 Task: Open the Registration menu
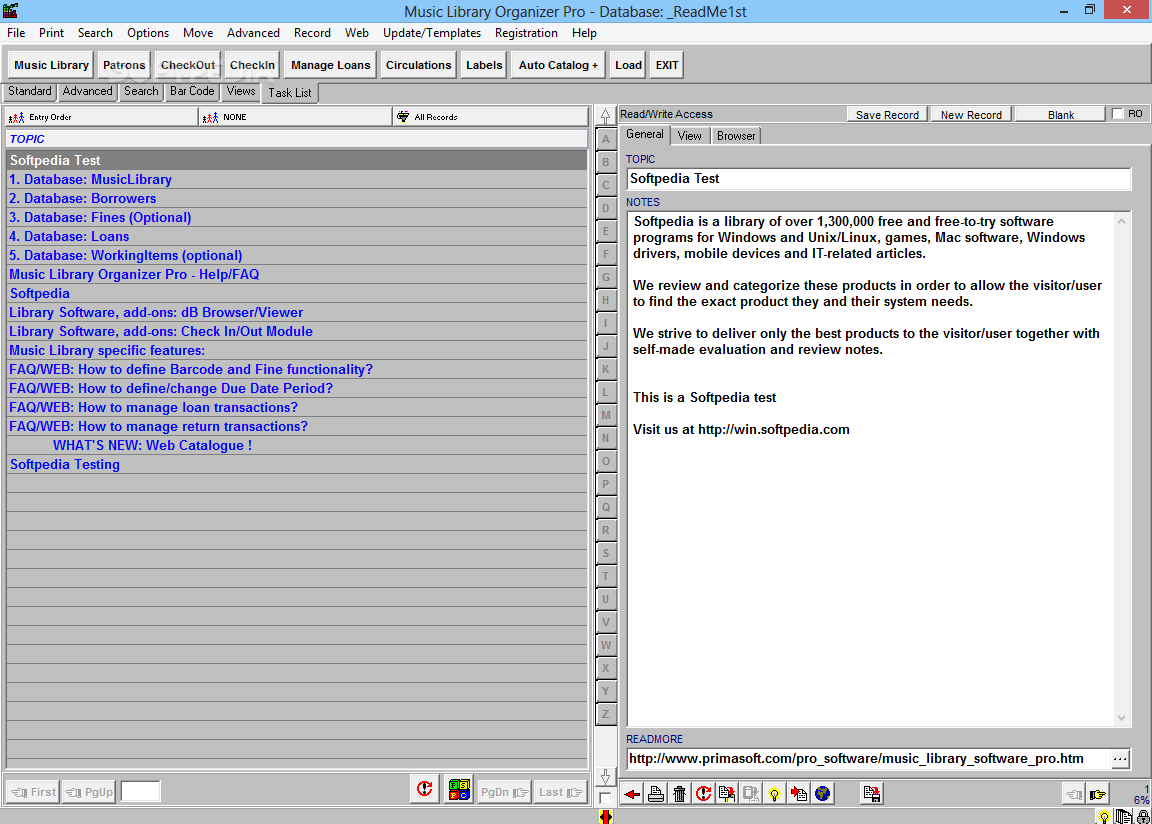(526, 33)
